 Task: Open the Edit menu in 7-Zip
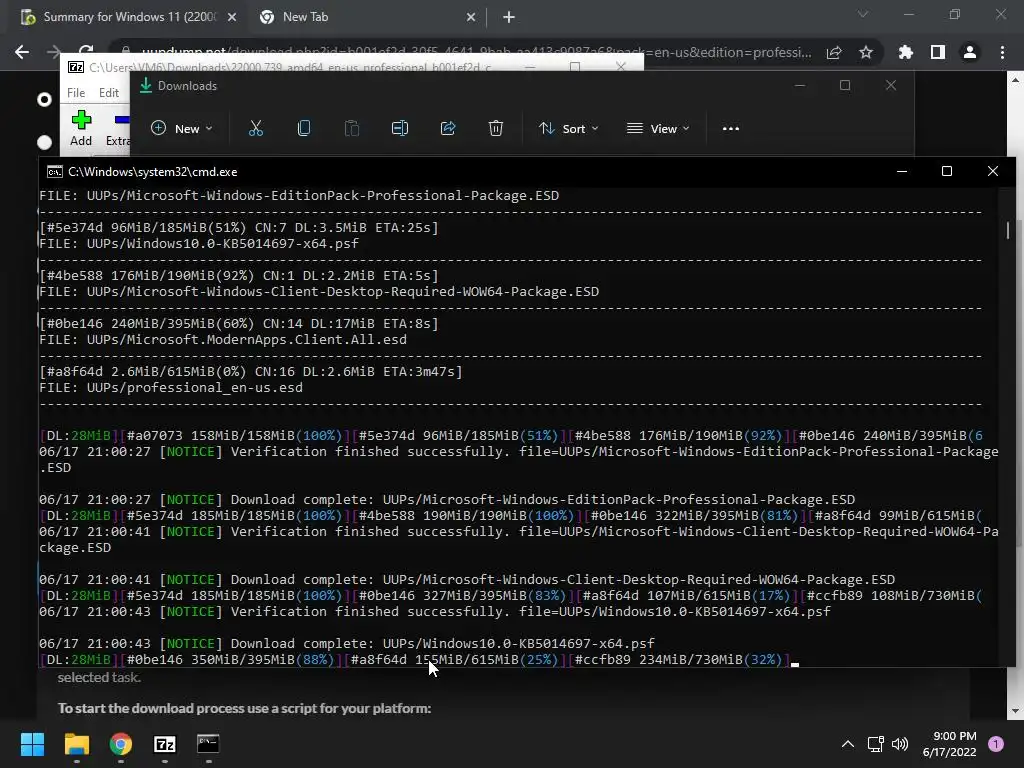coord(108,93)
